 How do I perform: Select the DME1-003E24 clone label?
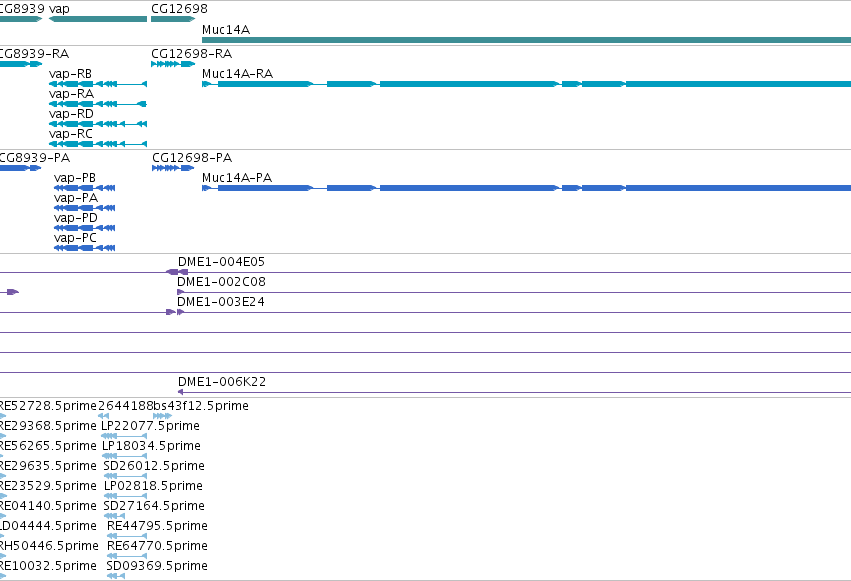(221, 302)
